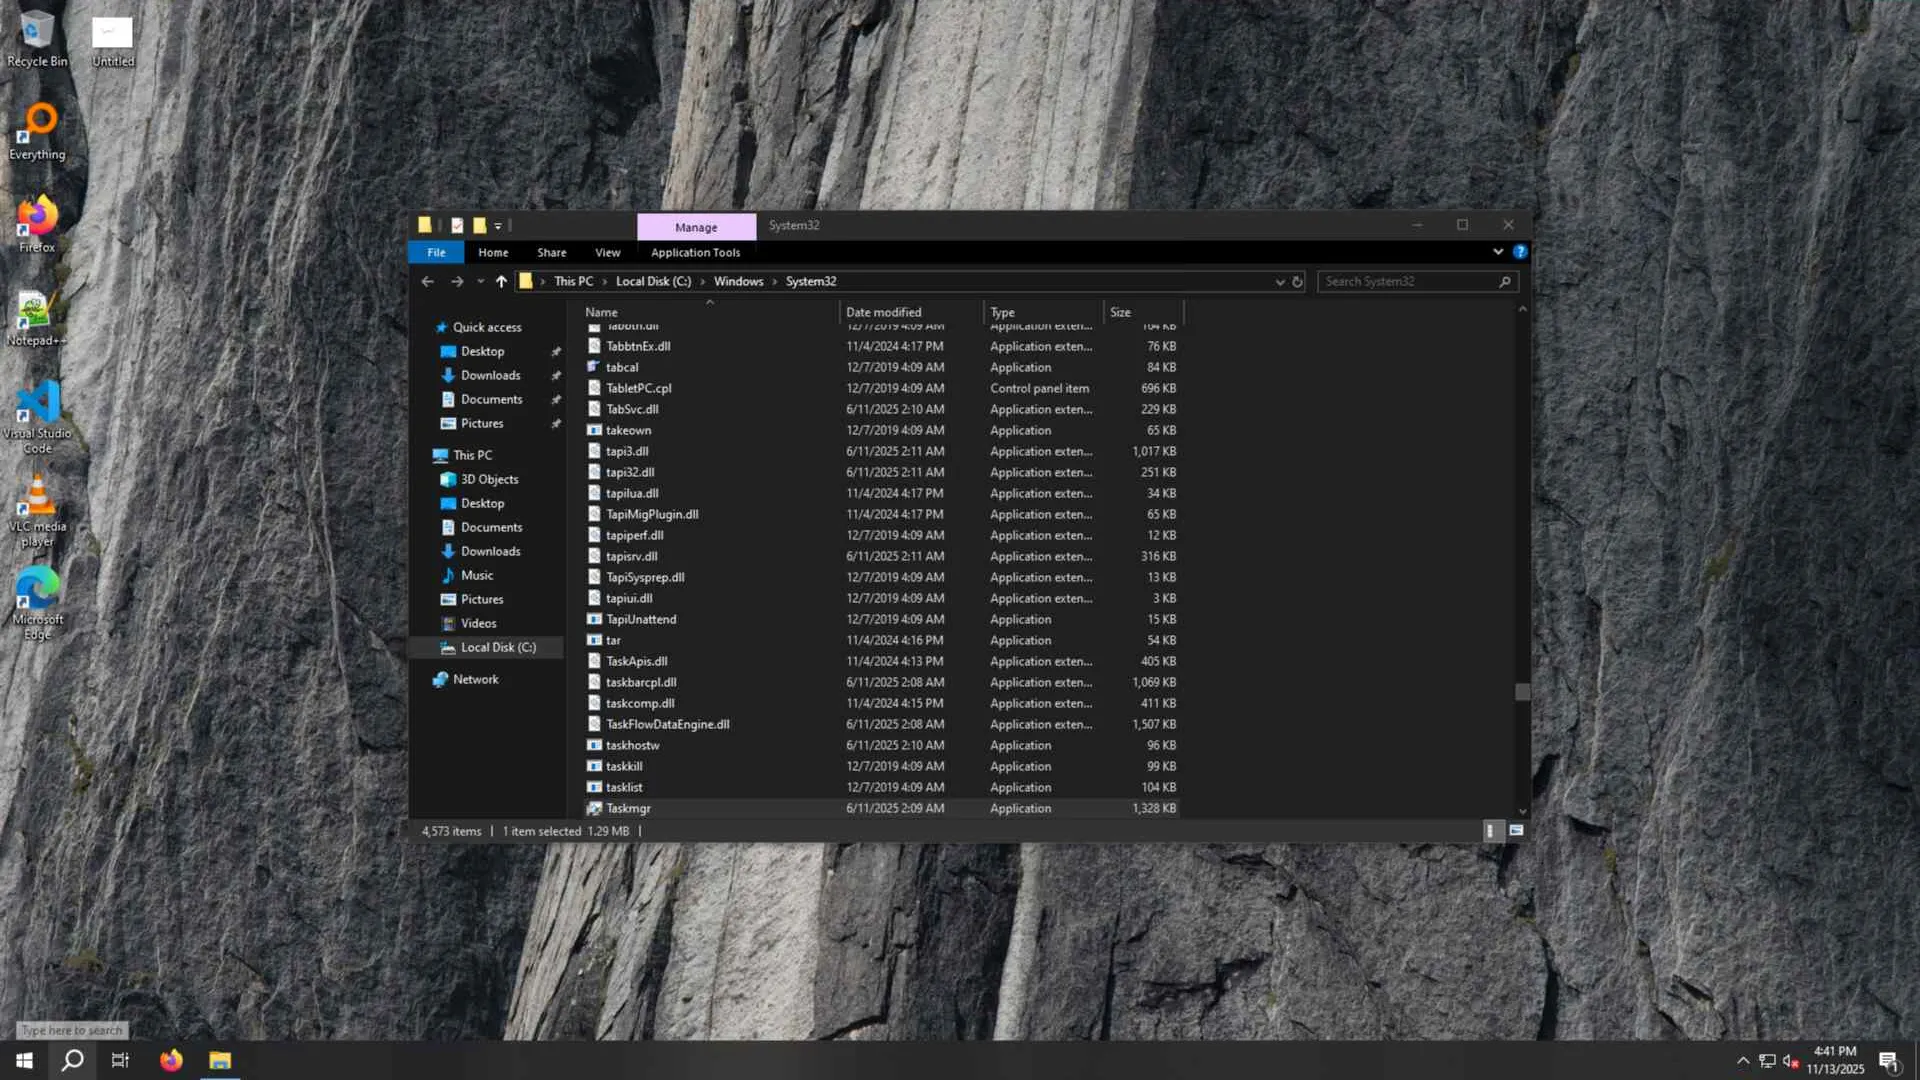This screenshot has height=1080, width=1920.
Task: Refresh the System32 folder listing
Action: point(1298,282)
